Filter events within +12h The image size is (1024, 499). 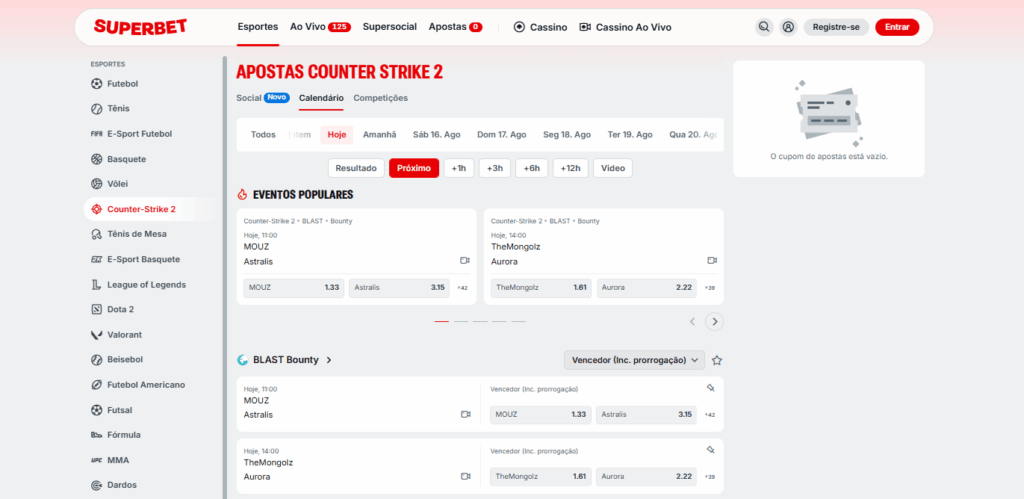coord(571,168)
